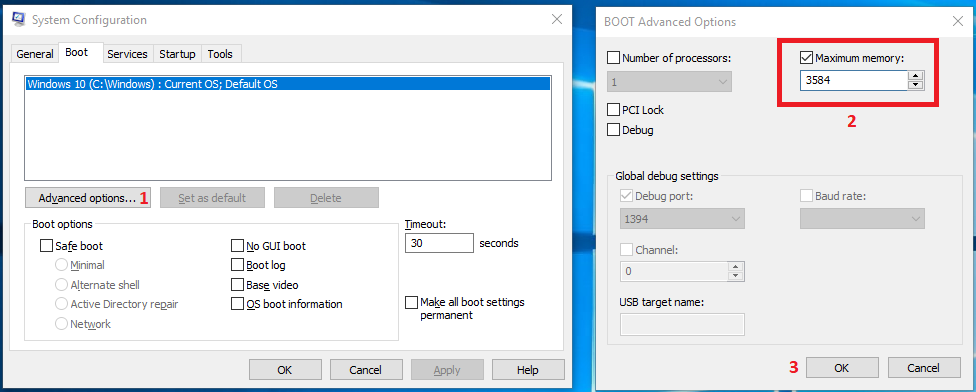Enable the No GUI boot checkbox

pyautogui.click(x=237, y=246)
